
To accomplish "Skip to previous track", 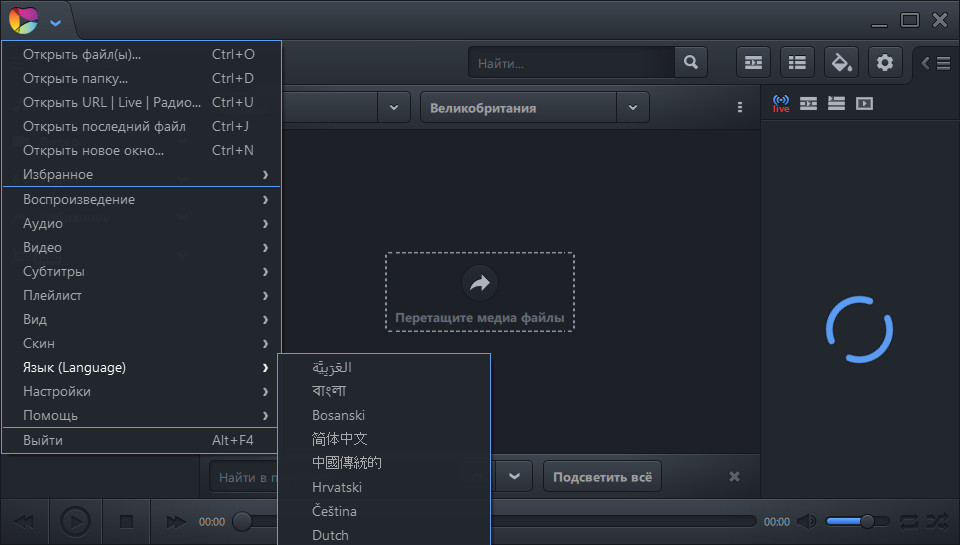I will (x=24, y=522).
